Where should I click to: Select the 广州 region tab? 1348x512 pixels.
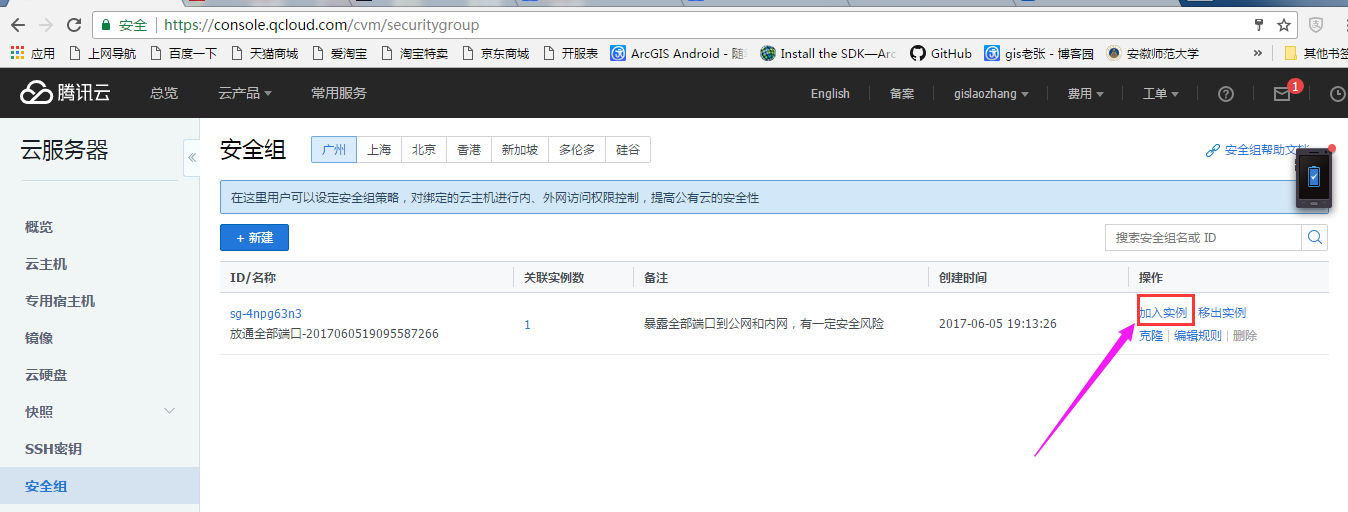(x=334, y=150)
